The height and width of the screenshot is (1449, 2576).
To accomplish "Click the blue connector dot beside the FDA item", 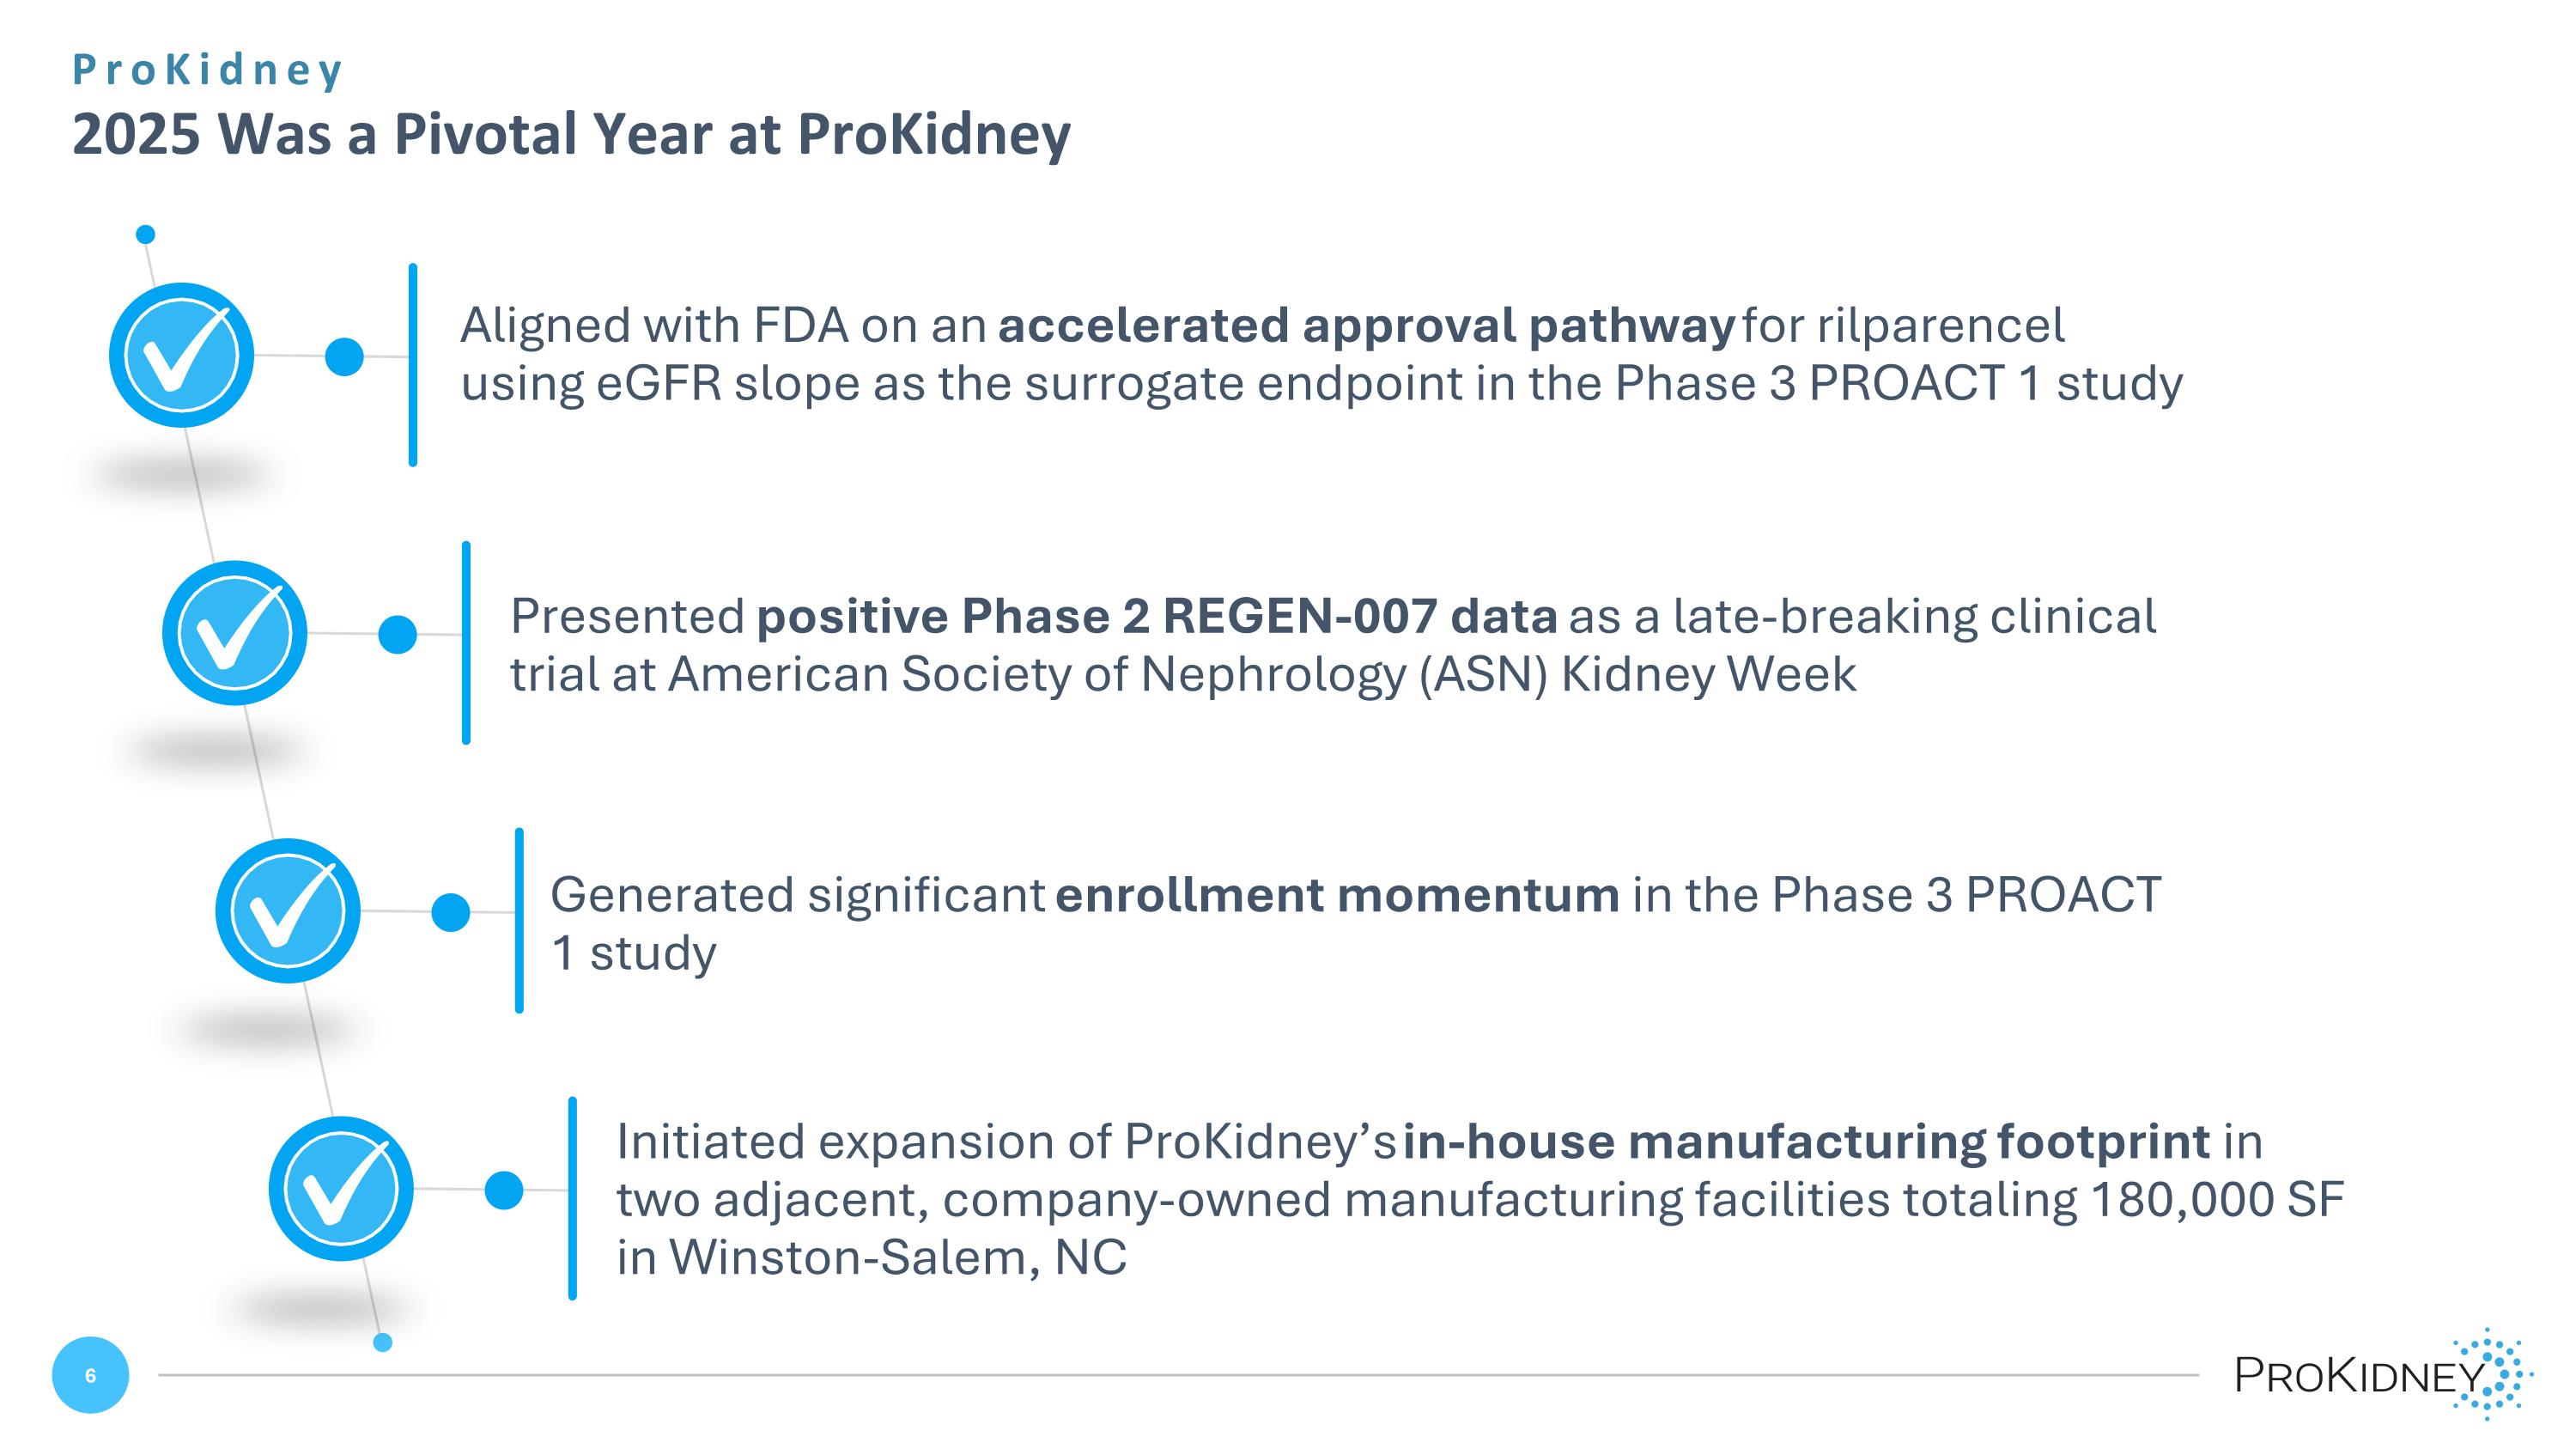I will (x=345, y=357).
